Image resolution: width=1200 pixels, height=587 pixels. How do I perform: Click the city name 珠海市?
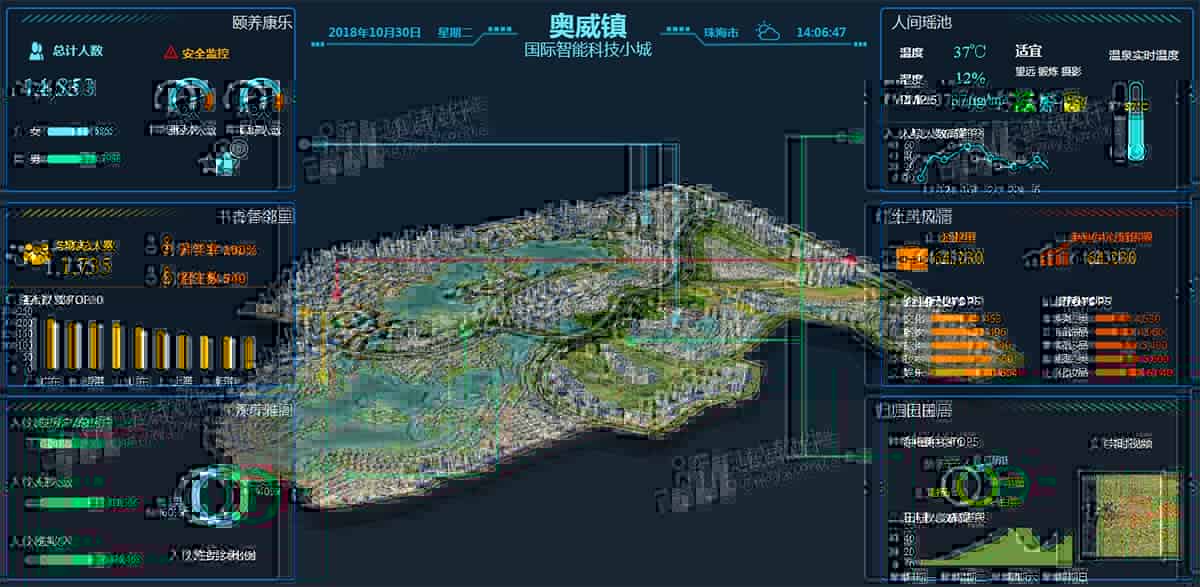pos(720,33)
